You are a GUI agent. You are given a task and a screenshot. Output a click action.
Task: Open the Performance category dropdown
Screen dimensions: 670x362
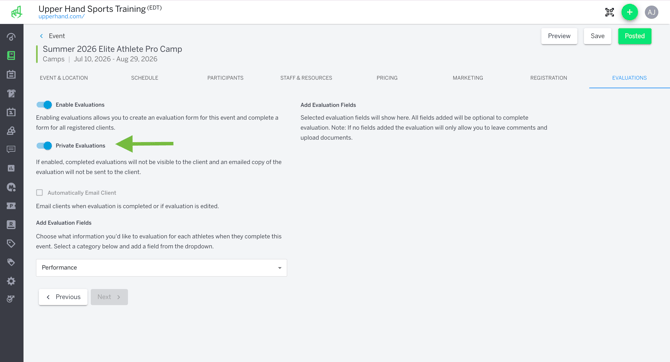[x=162, y=268]
